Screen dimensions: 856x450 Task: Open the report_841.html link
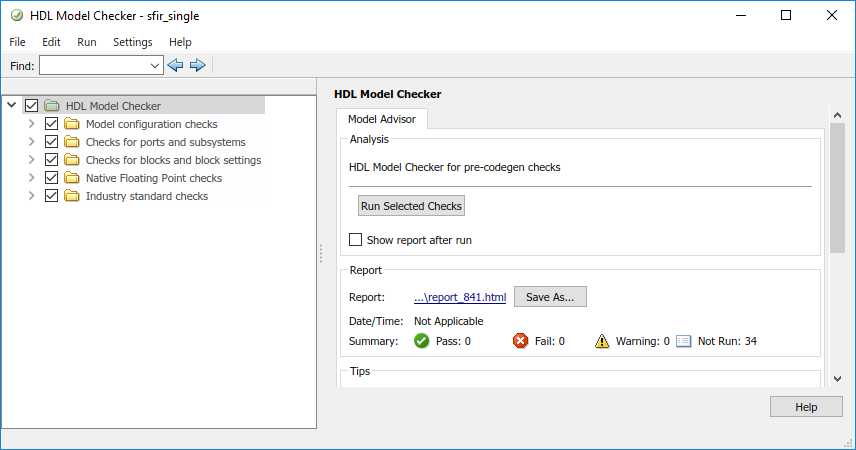(460, 297)
